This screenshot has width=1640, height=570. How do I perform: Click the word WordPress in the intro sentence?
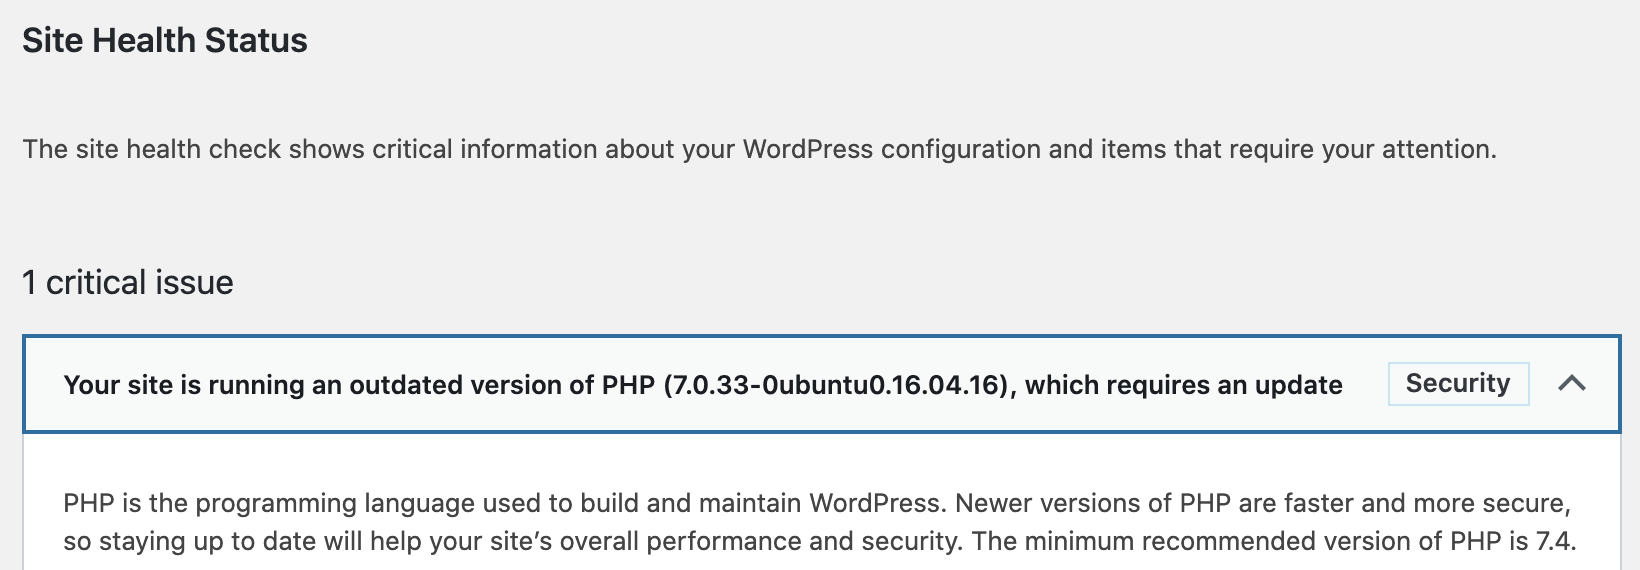tap(808, 149)
